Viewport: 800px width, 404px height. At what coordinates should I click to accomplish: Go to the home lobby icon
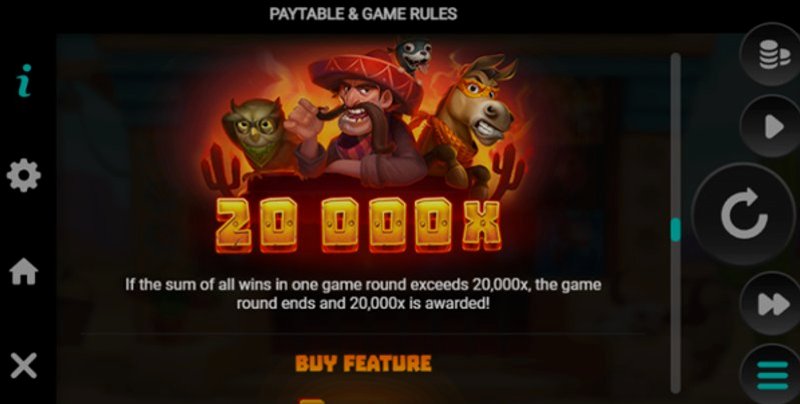tap(24, 271)
